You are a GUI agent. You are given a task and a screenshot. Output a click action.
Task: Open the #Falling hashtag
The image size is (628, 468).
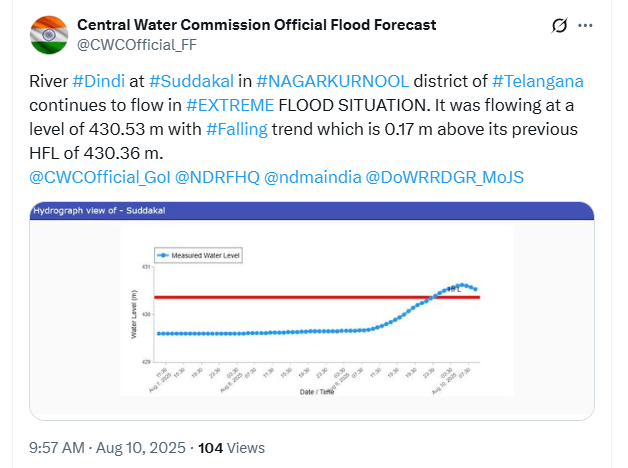pyautogui.click(x=236, y=130)
